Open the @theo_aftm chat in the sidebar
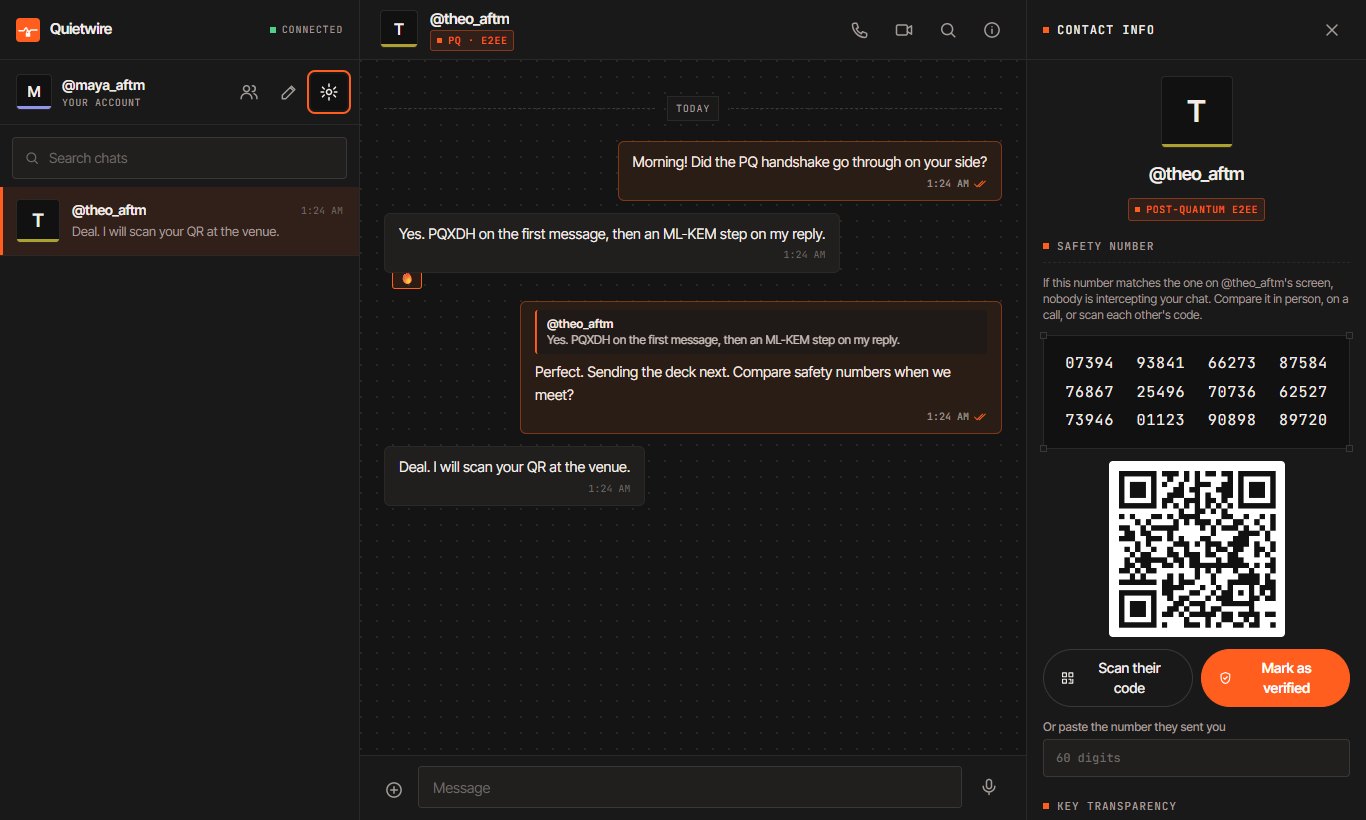This screenshot has height=820, width=1366. pos(180,221)
